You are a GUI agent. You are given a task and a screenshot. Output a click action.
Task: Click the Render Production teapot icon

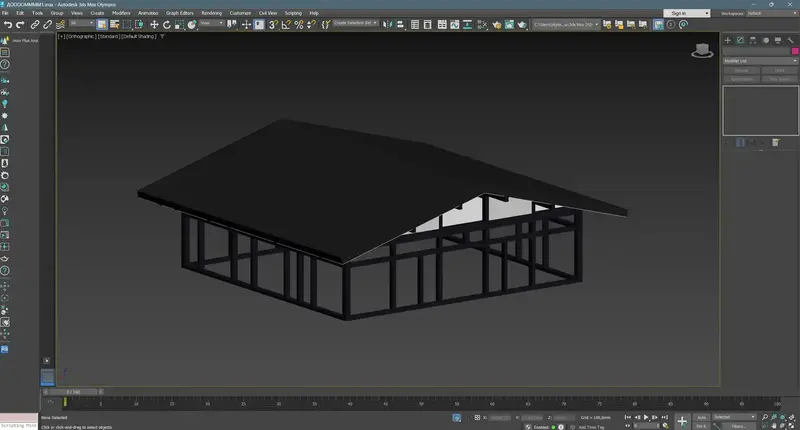(521, 24)
